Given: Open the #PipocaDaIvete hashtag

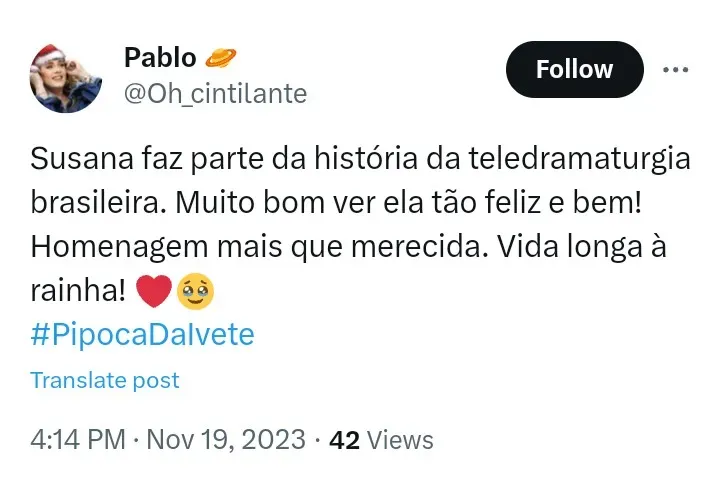Looking at the screenshot, I should click(142, 334).
